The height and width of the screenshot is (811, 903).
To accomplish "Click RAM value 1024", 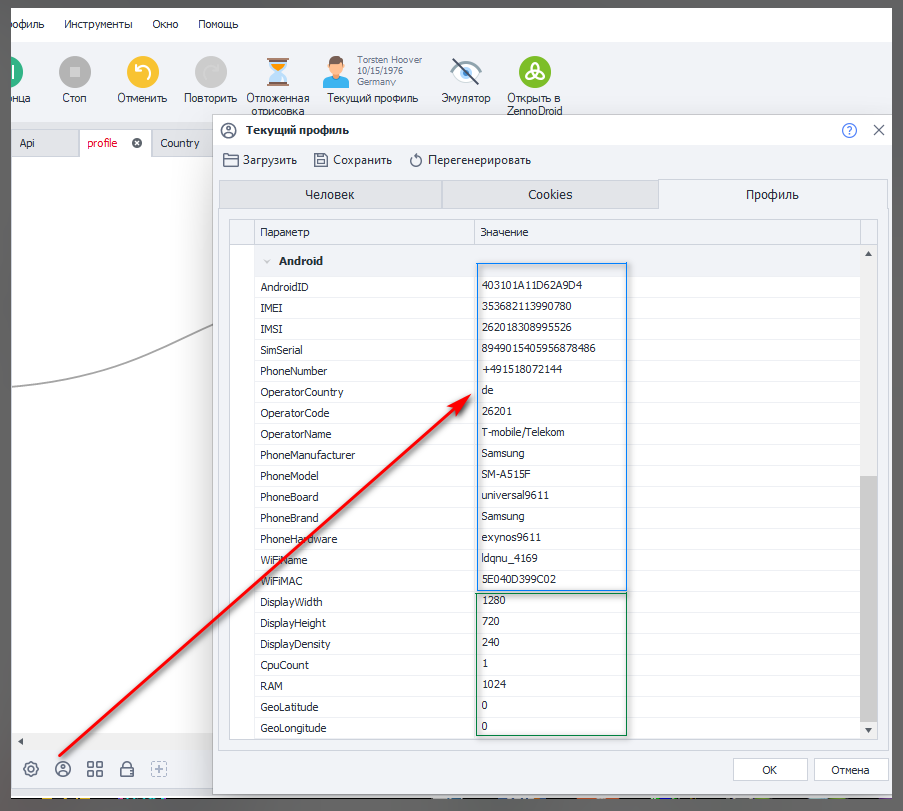I will point(494,685).
